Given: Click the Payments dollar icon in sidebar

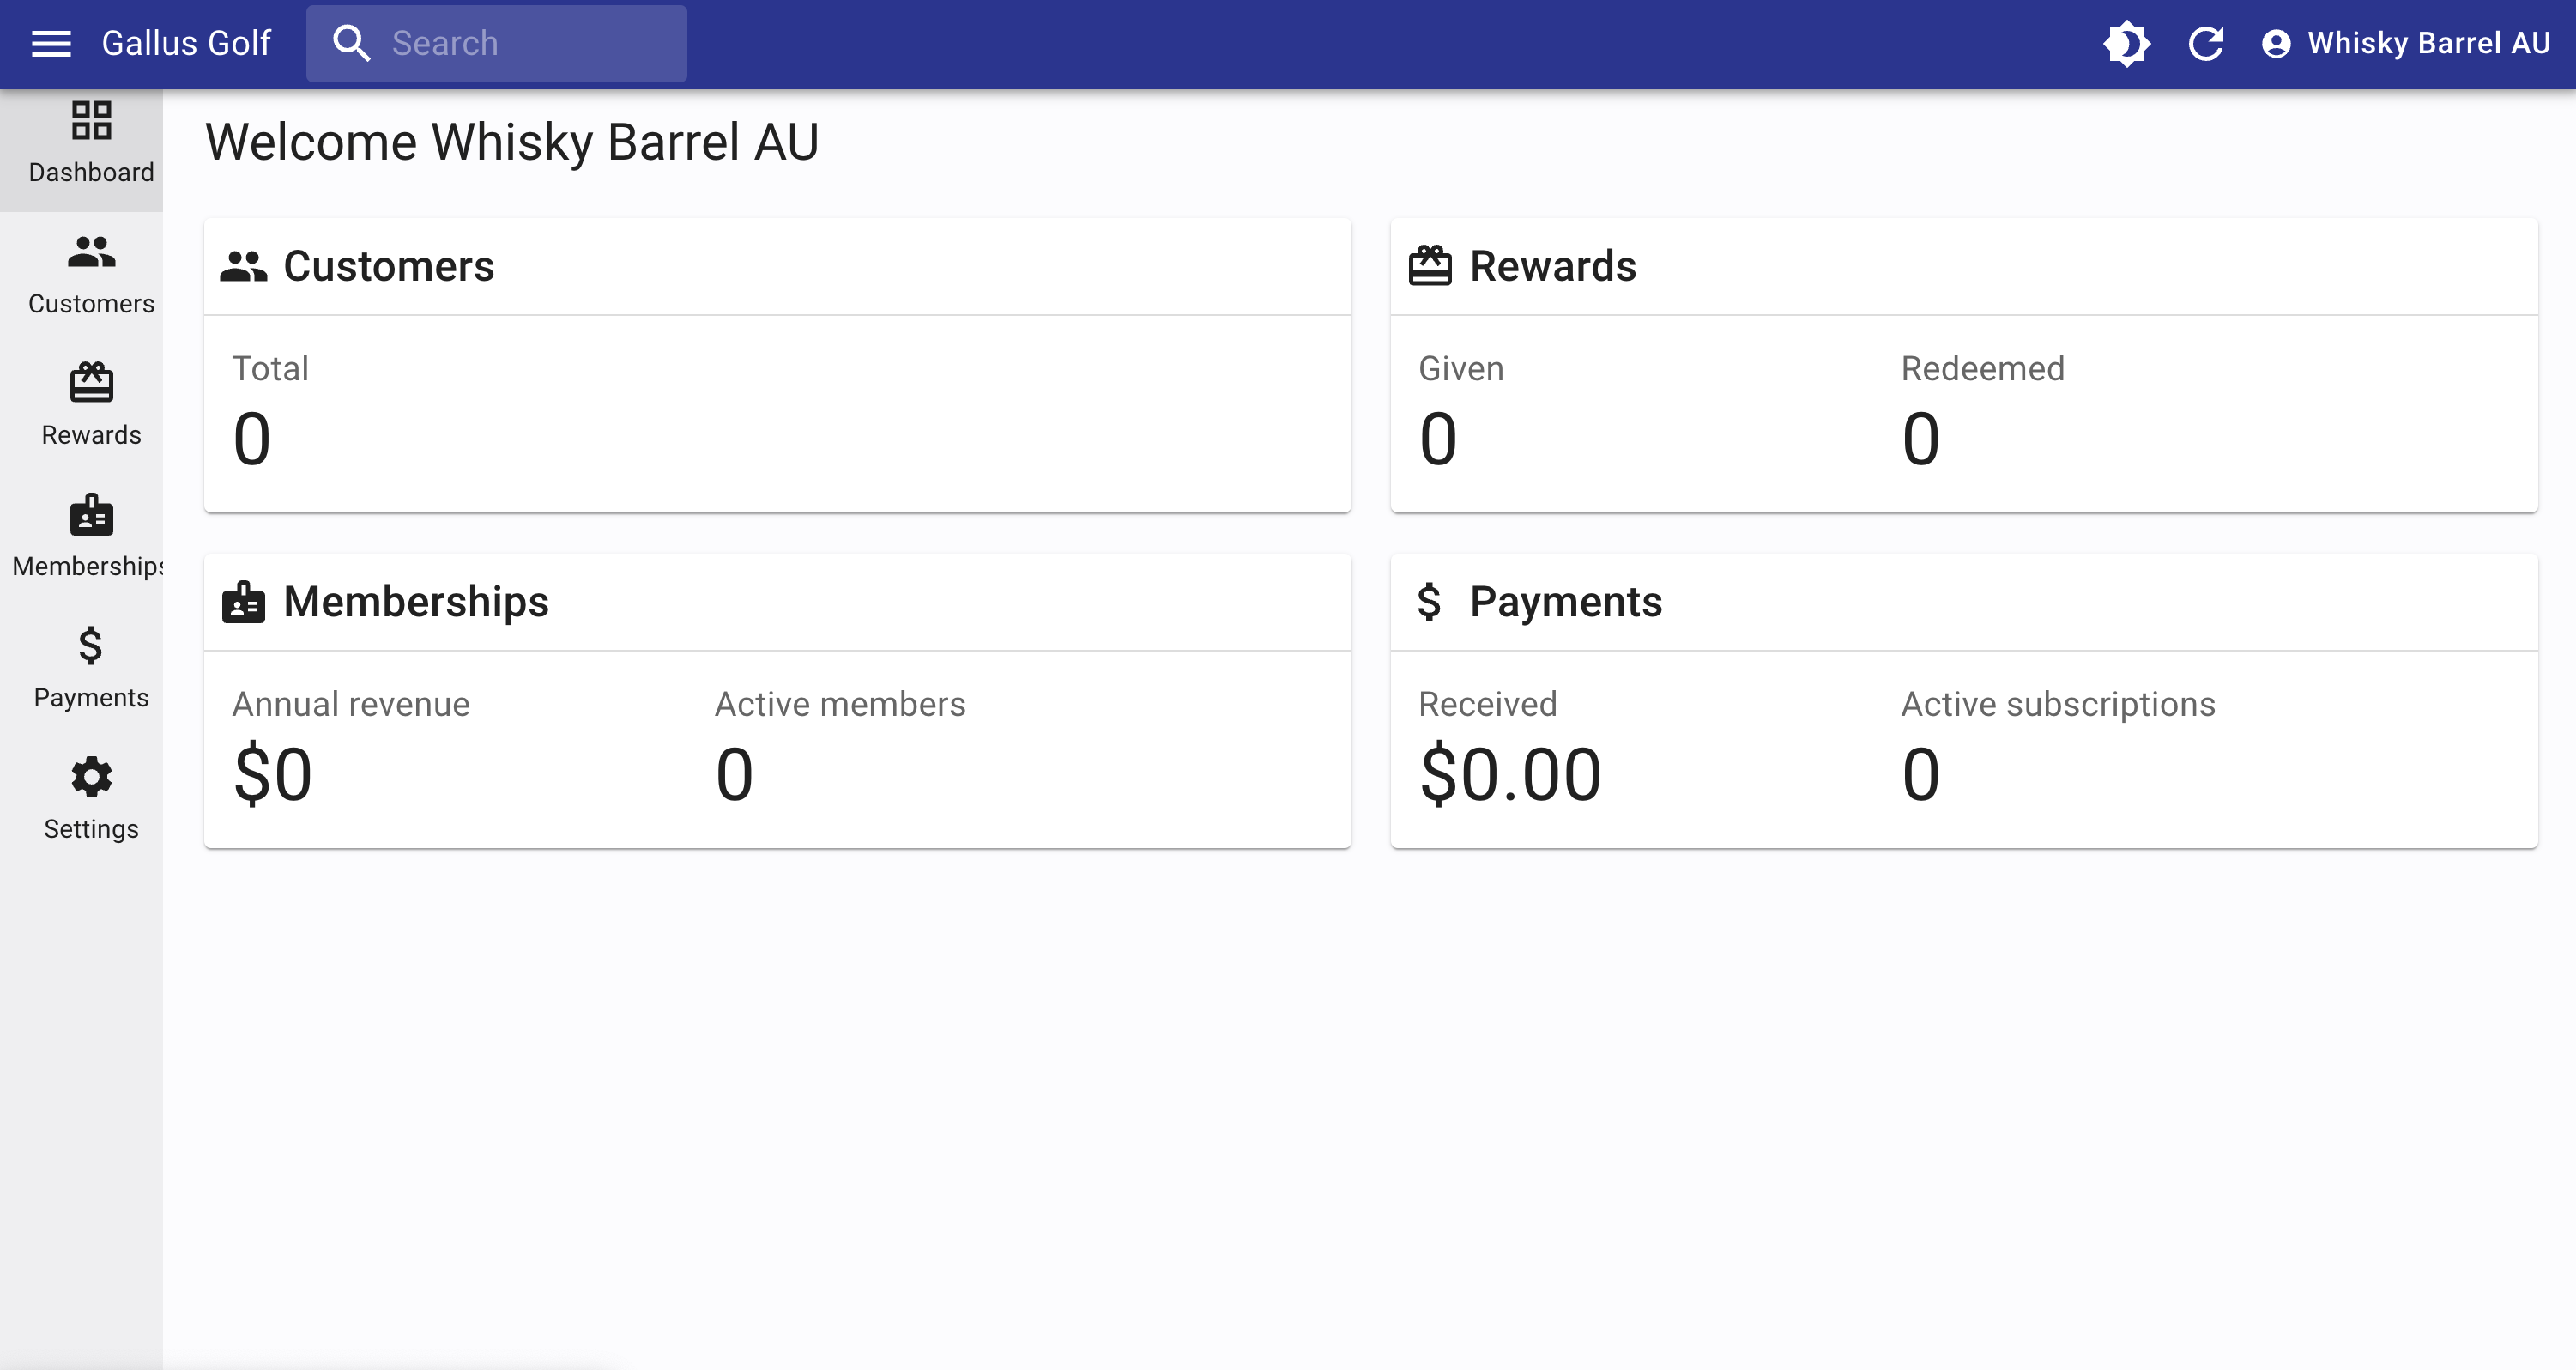Looking at the screenshot, I should click(91, 646).
